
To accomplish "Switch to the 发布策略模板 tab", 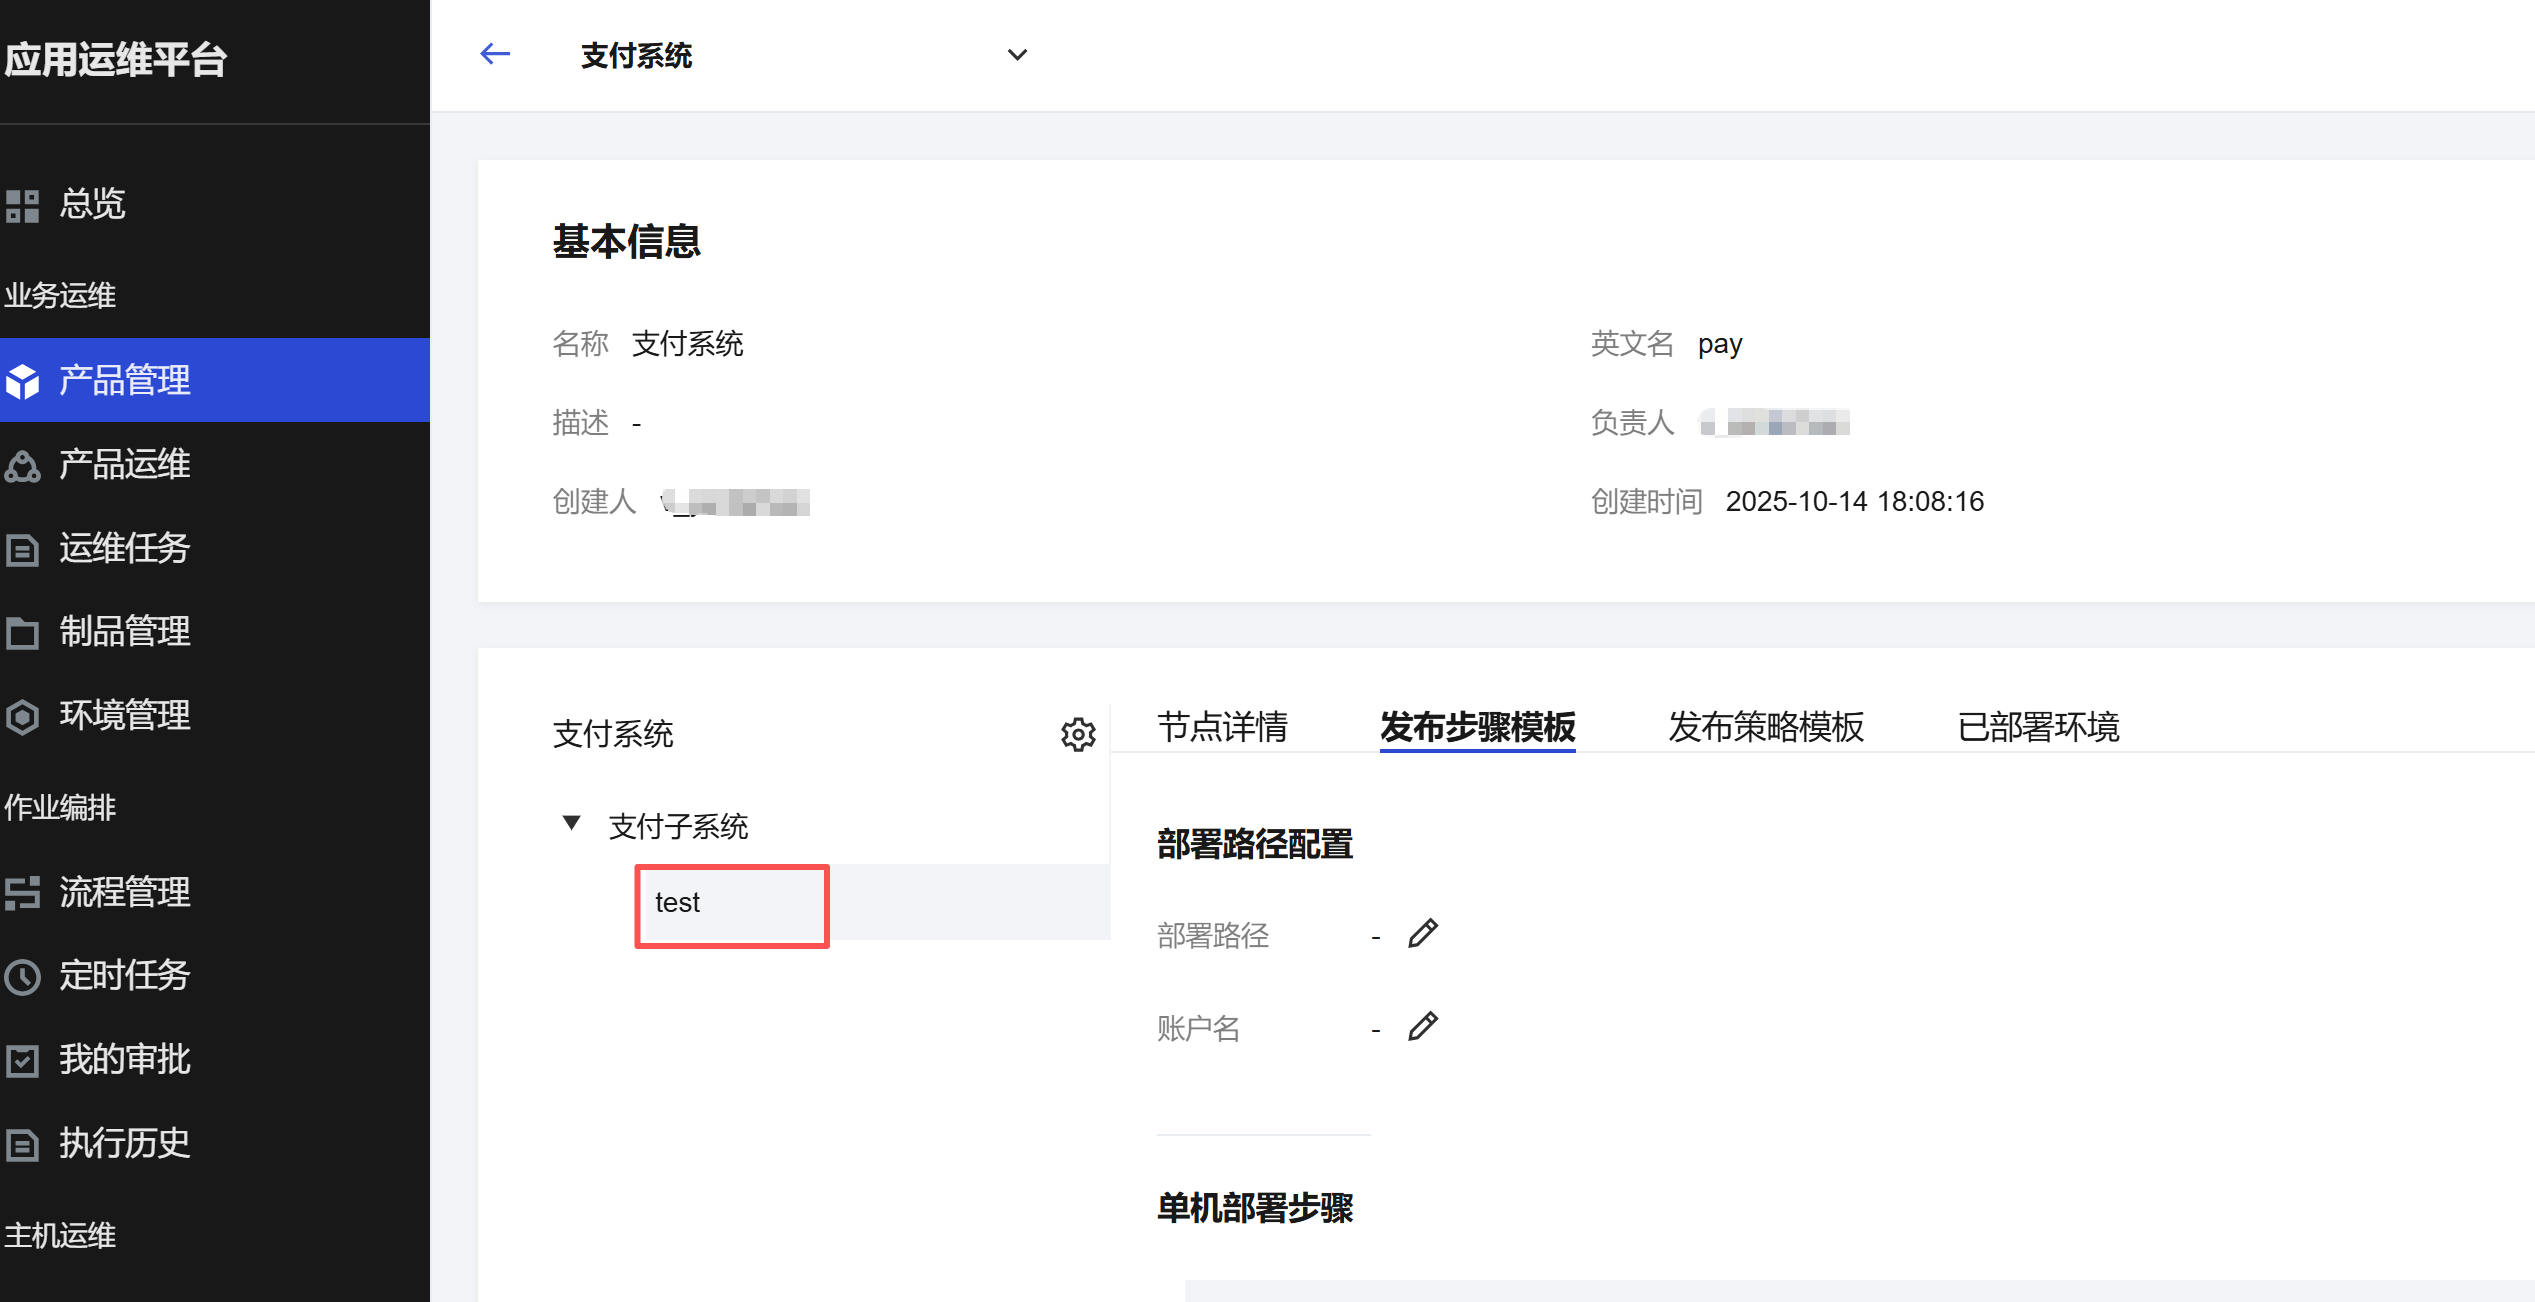I will pos(1765,727).
